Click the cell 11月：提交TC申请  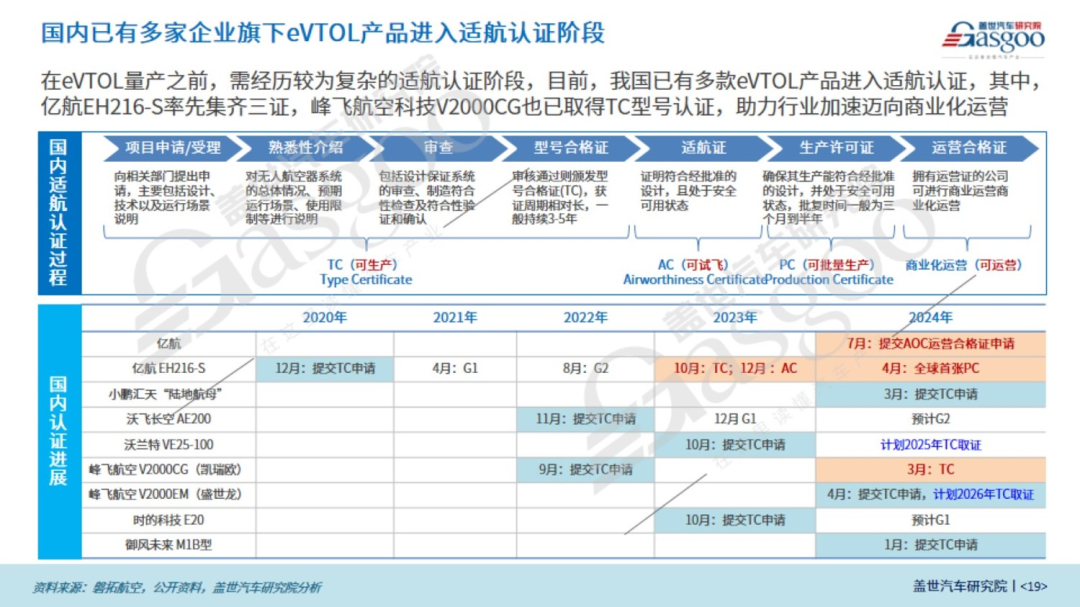click(x=585, y=419)
